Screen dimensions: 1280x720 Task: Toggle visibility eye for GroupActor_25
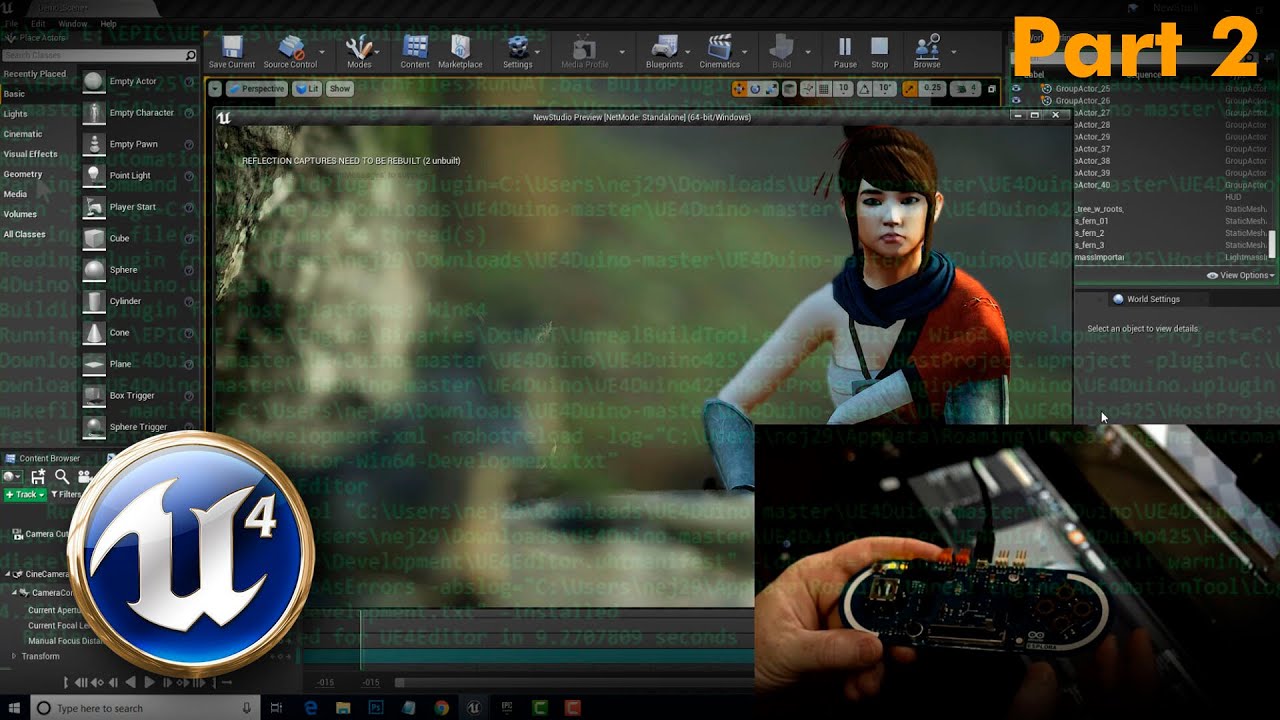(1016, 89)
